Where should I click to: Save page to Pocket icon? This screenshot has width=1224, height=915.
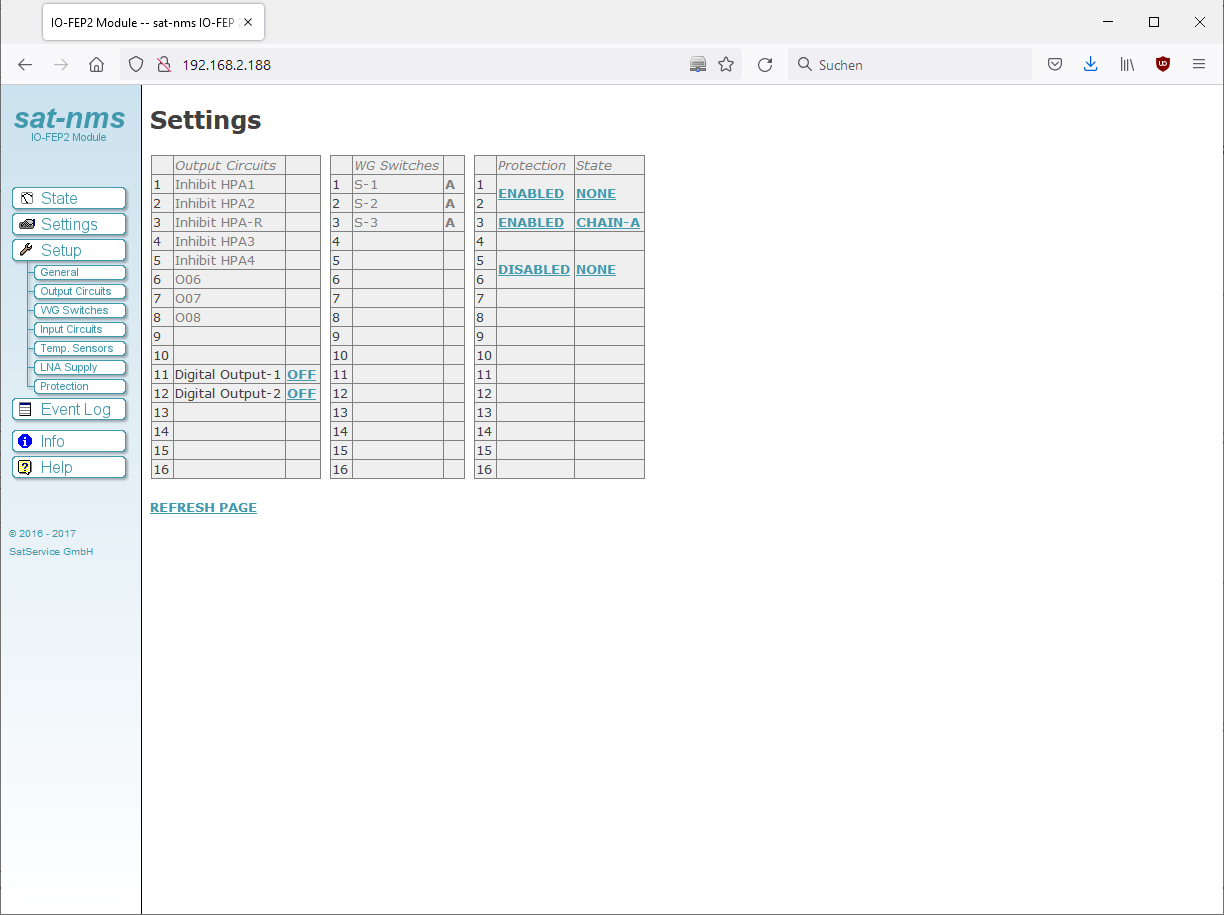tap(1054, 65)
